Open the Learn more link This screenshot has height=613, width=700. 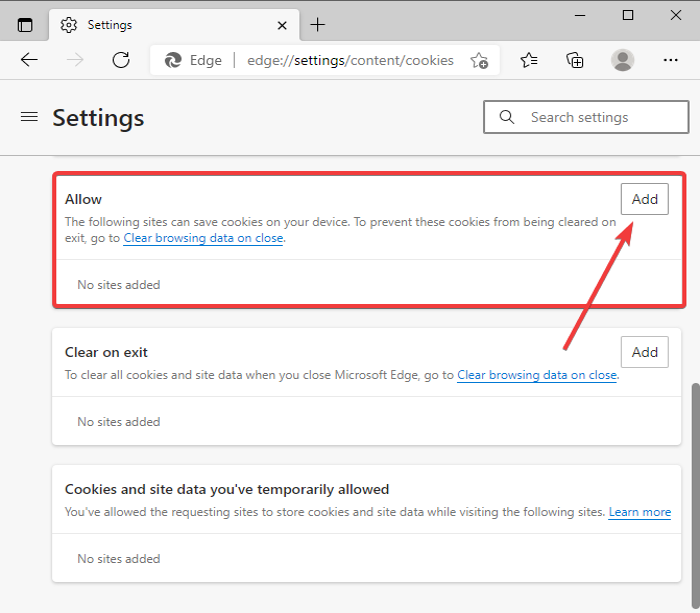(640, 512)
